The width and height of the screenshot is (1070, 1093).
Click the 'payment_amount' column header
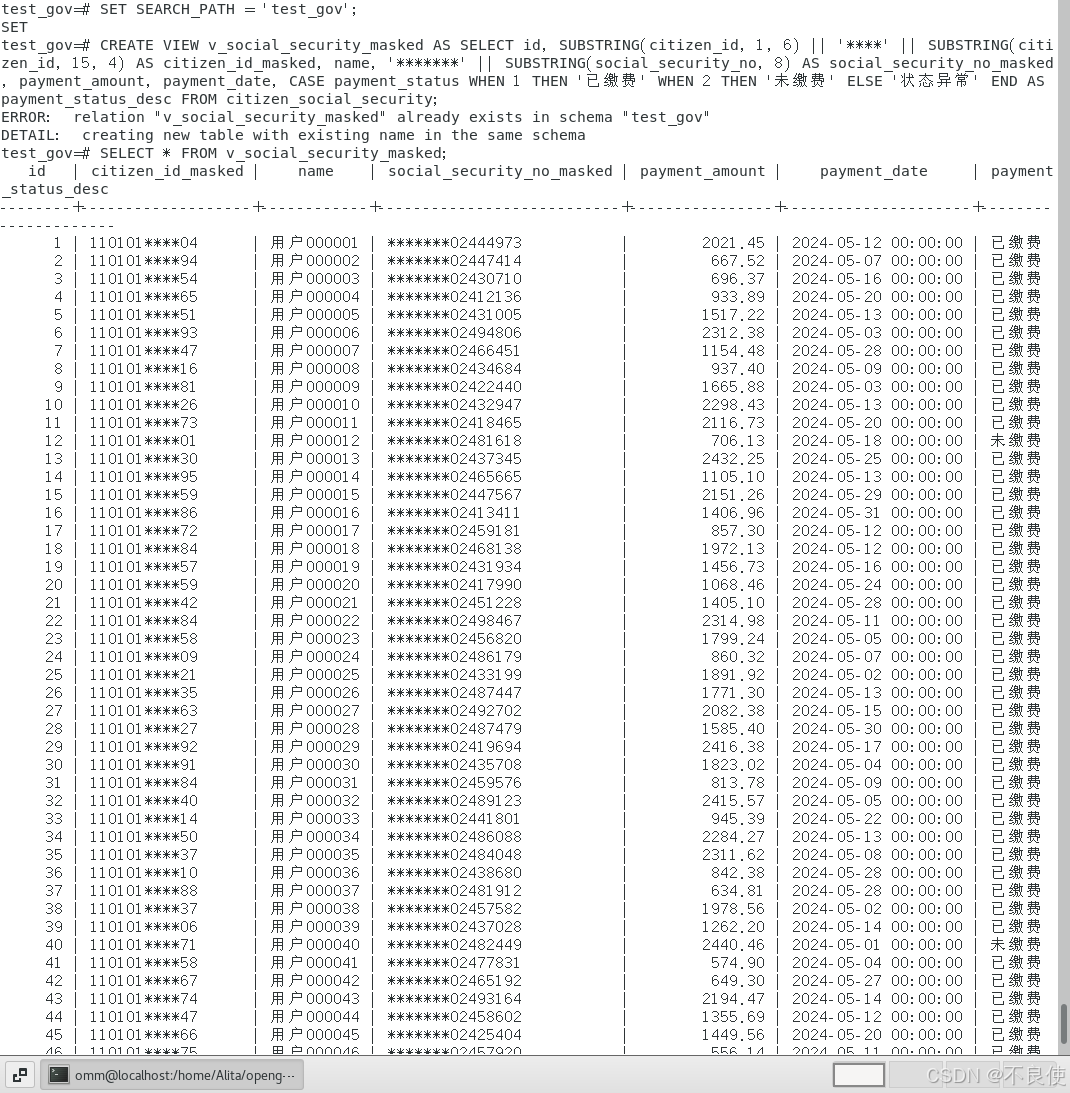click(x=703, y=171)
